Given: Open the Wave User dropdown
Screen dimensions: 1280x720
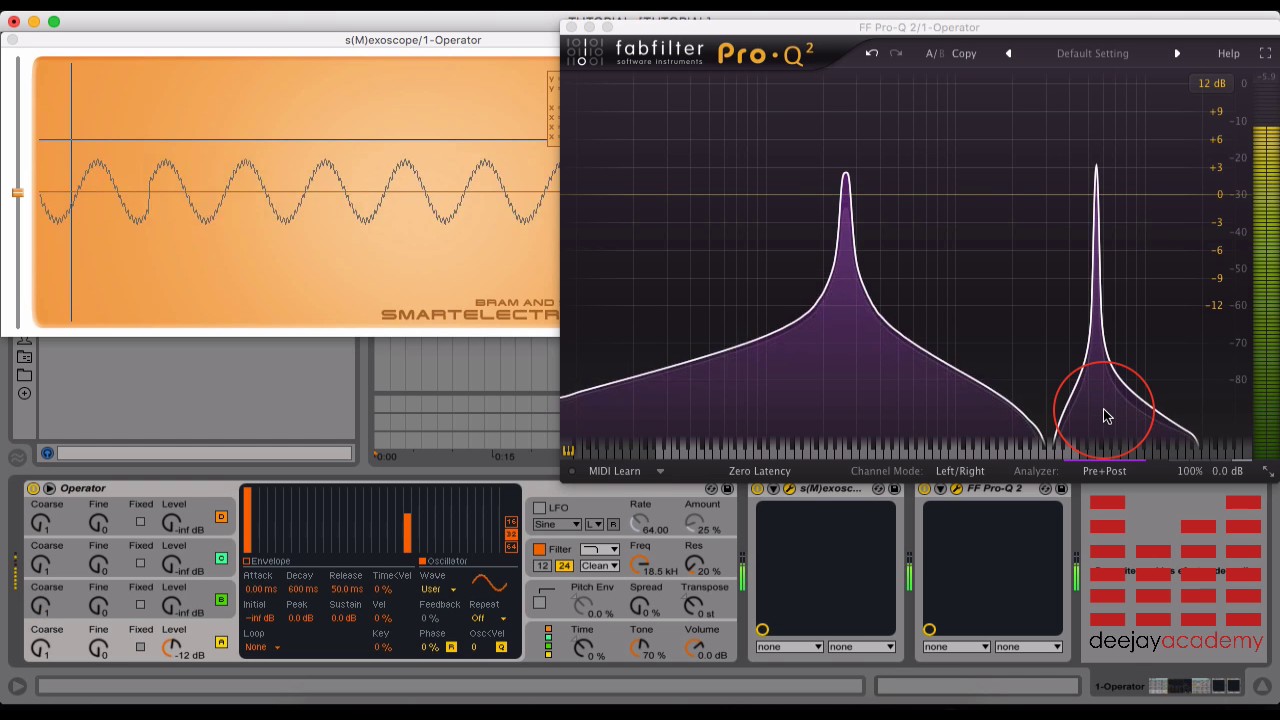Looking at the screenshot, I should pyautogui.click(x=438, y=589).
